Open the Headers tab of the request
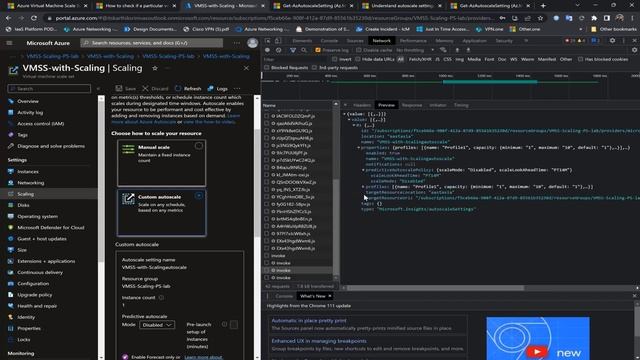The image size is (640, 360). [362, 105]
